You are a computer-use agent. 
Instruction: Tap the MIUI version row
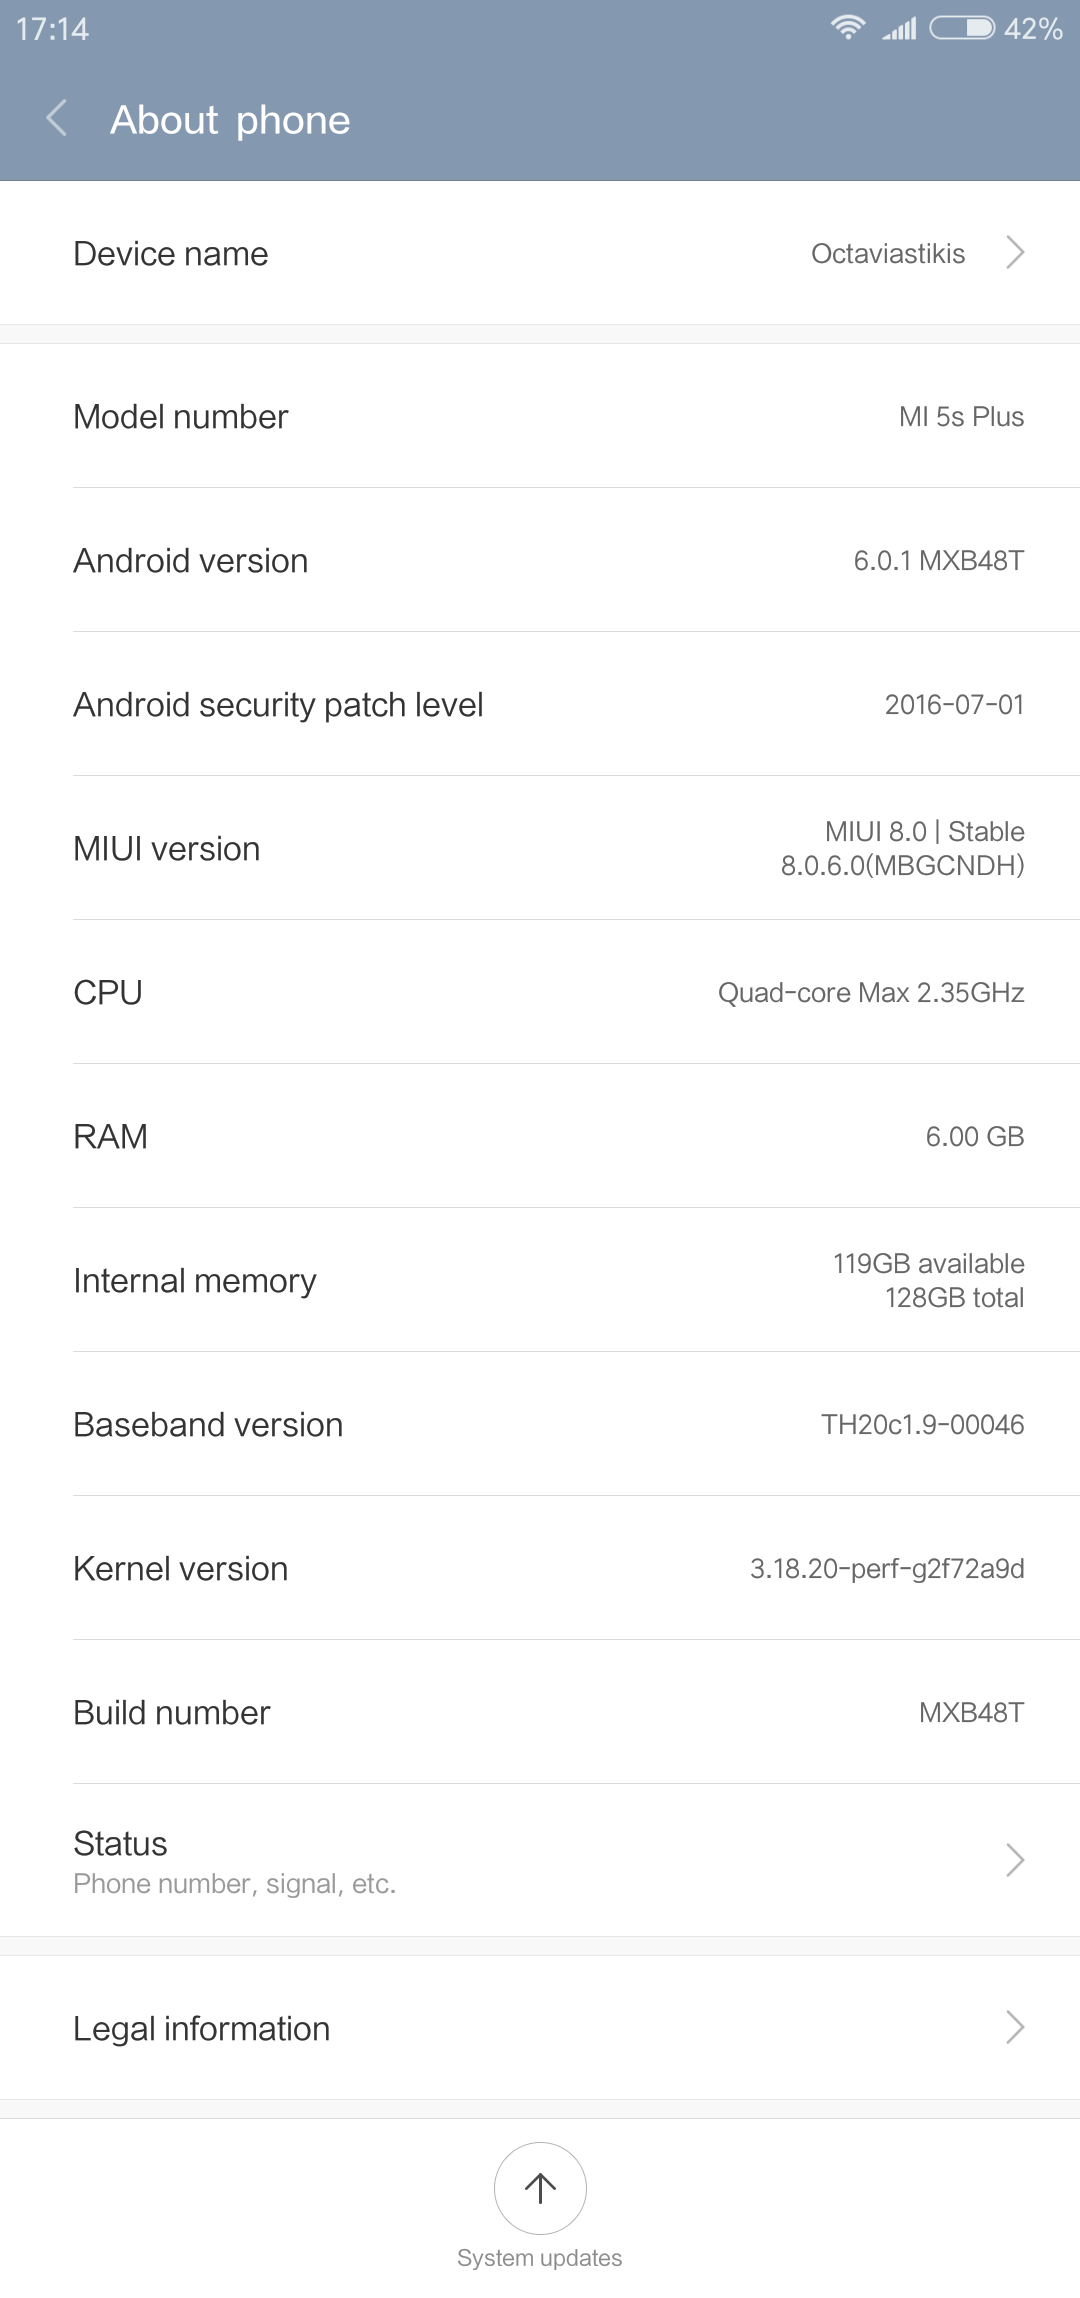(x=540, y=848)
